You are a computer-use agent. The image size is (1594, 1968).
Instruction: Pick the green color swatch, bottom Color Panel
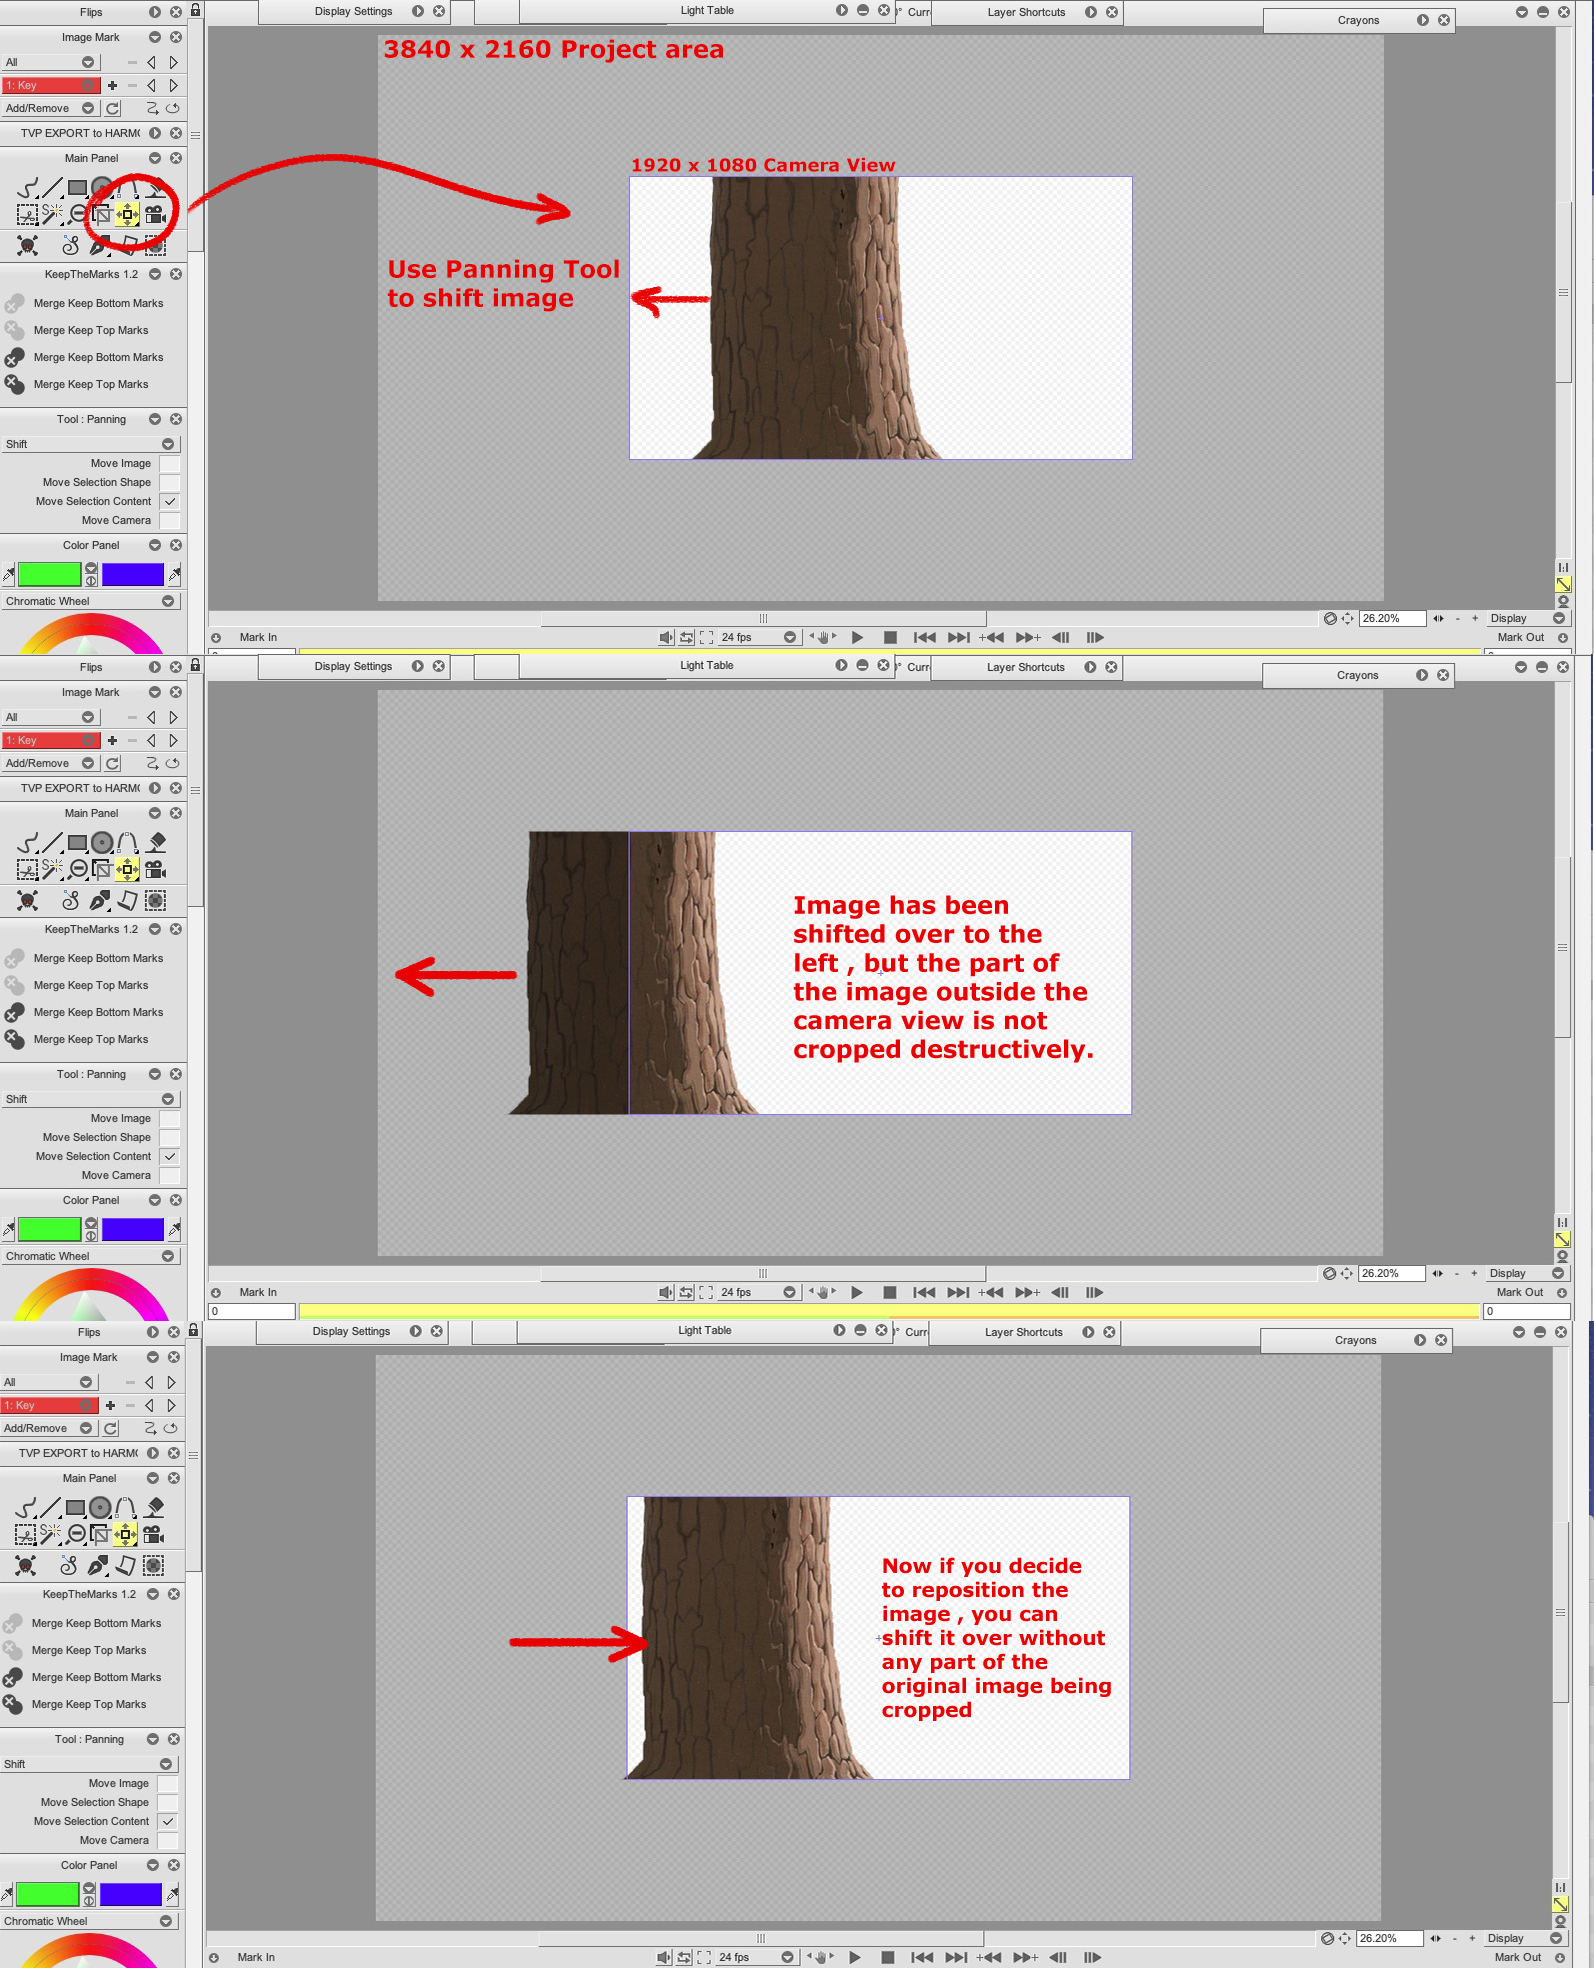(48, 1894)
